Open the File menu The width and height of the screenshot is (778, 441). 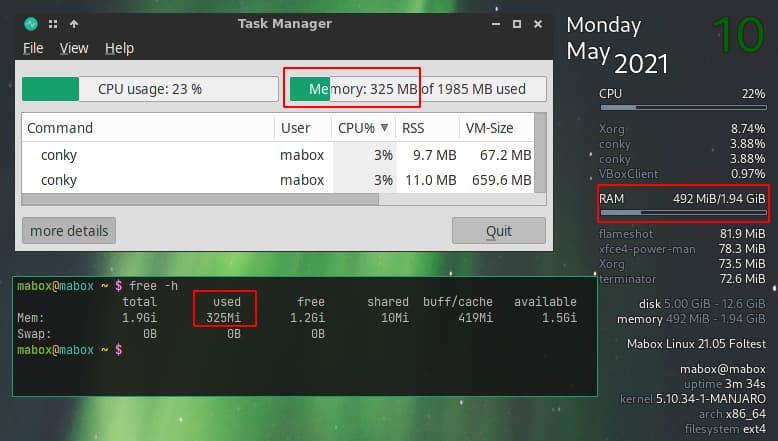(x=33, y=47)
